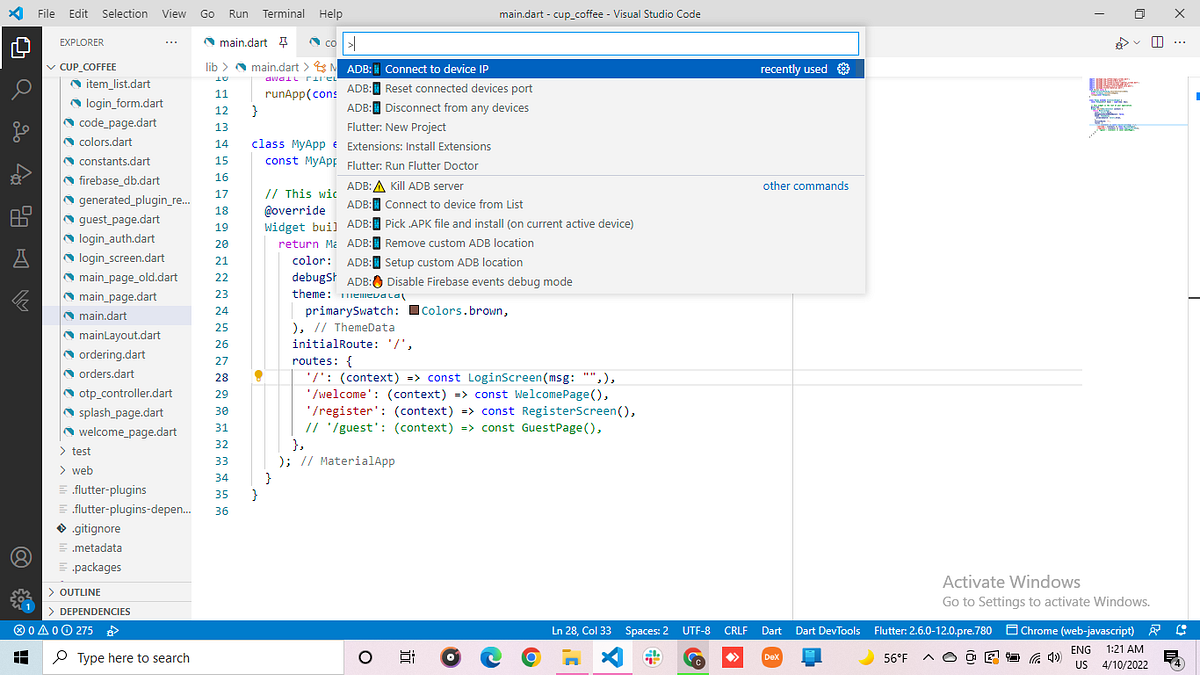
Task: Click the command palette input field
Action: click(600, 44)
